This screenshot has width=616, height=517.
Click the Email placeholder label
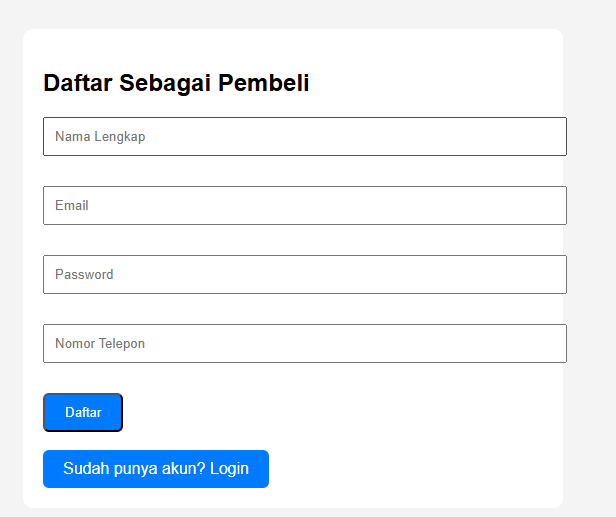click(72, 205)
